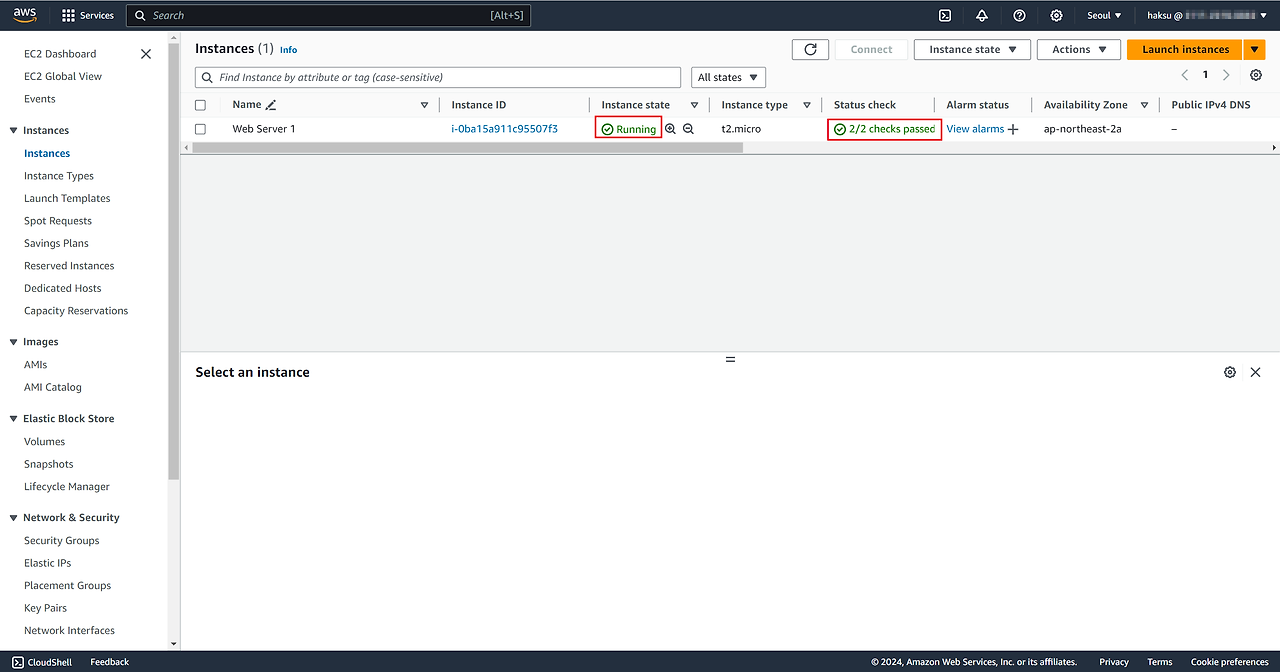
Task: Open CloudShell from top navigation icon
Action: click(x=944, y=15)
